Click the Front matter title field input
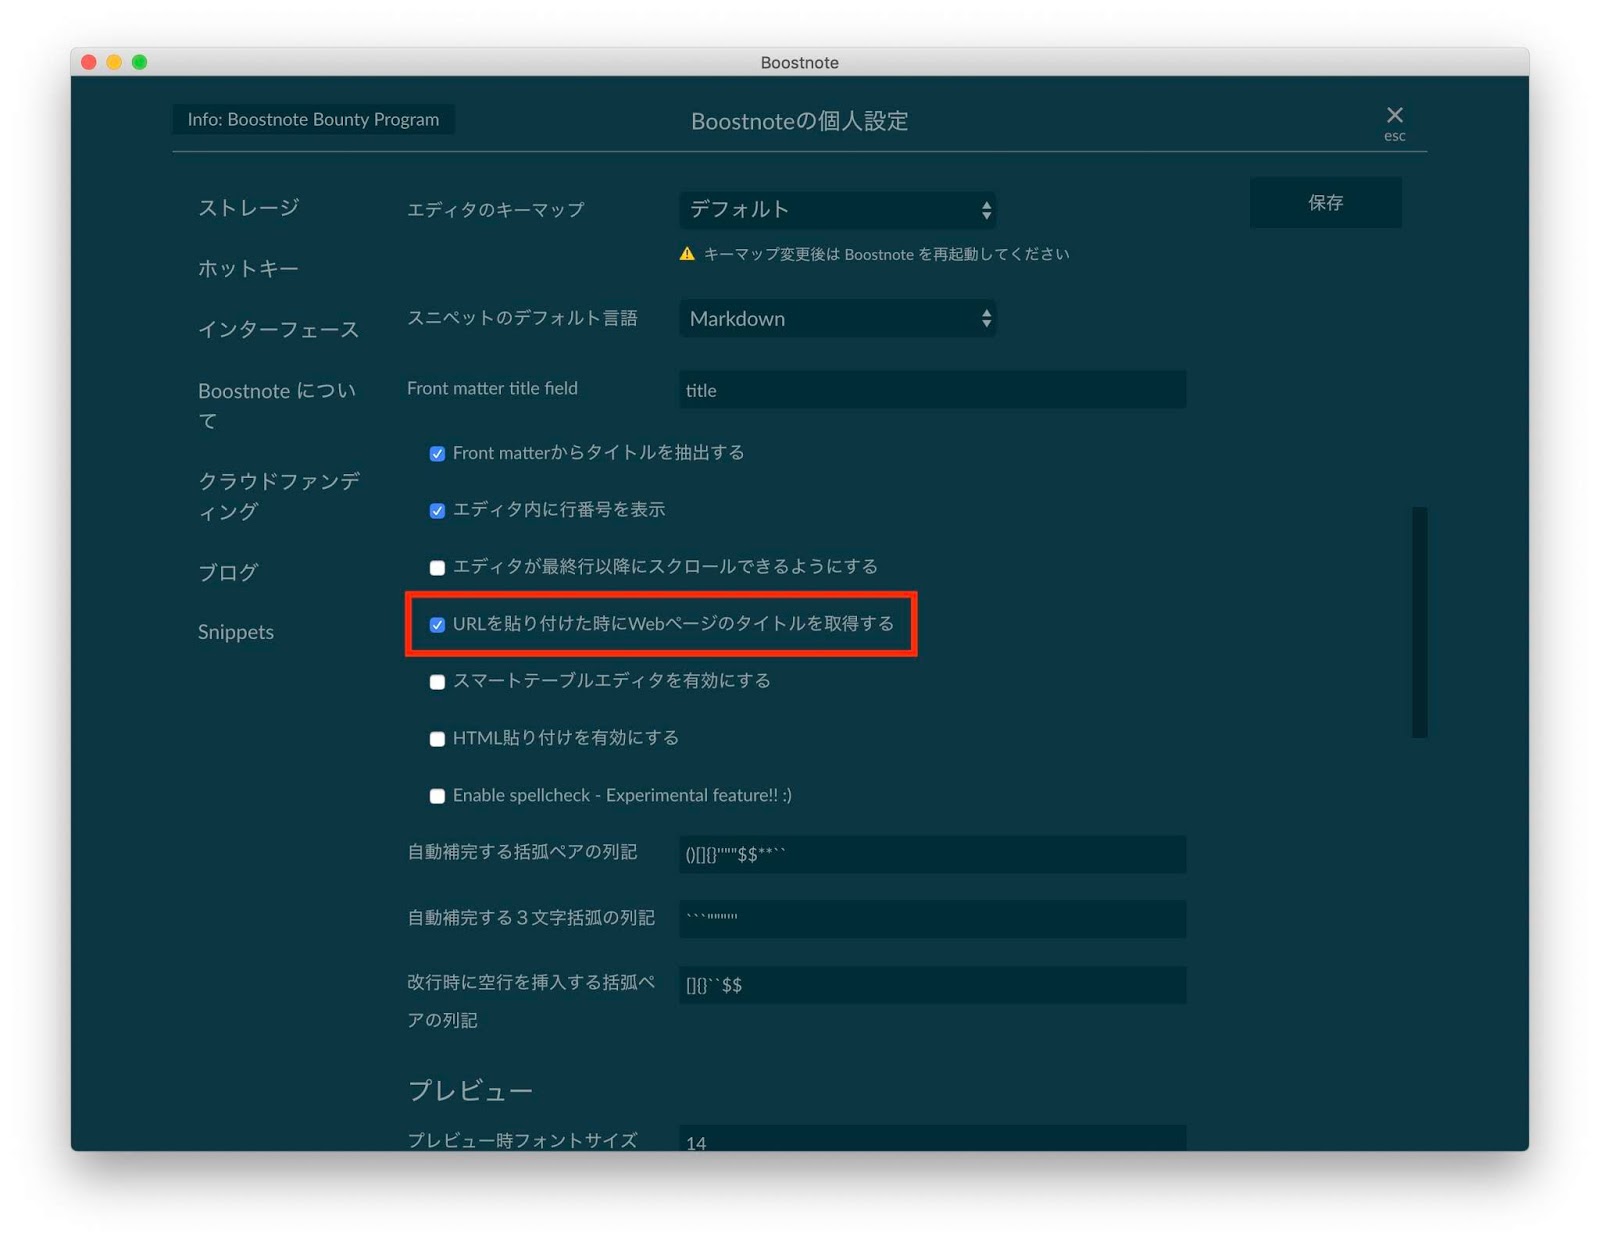The width and height of the screenshot is (1600, 1245). click(931, 390)
